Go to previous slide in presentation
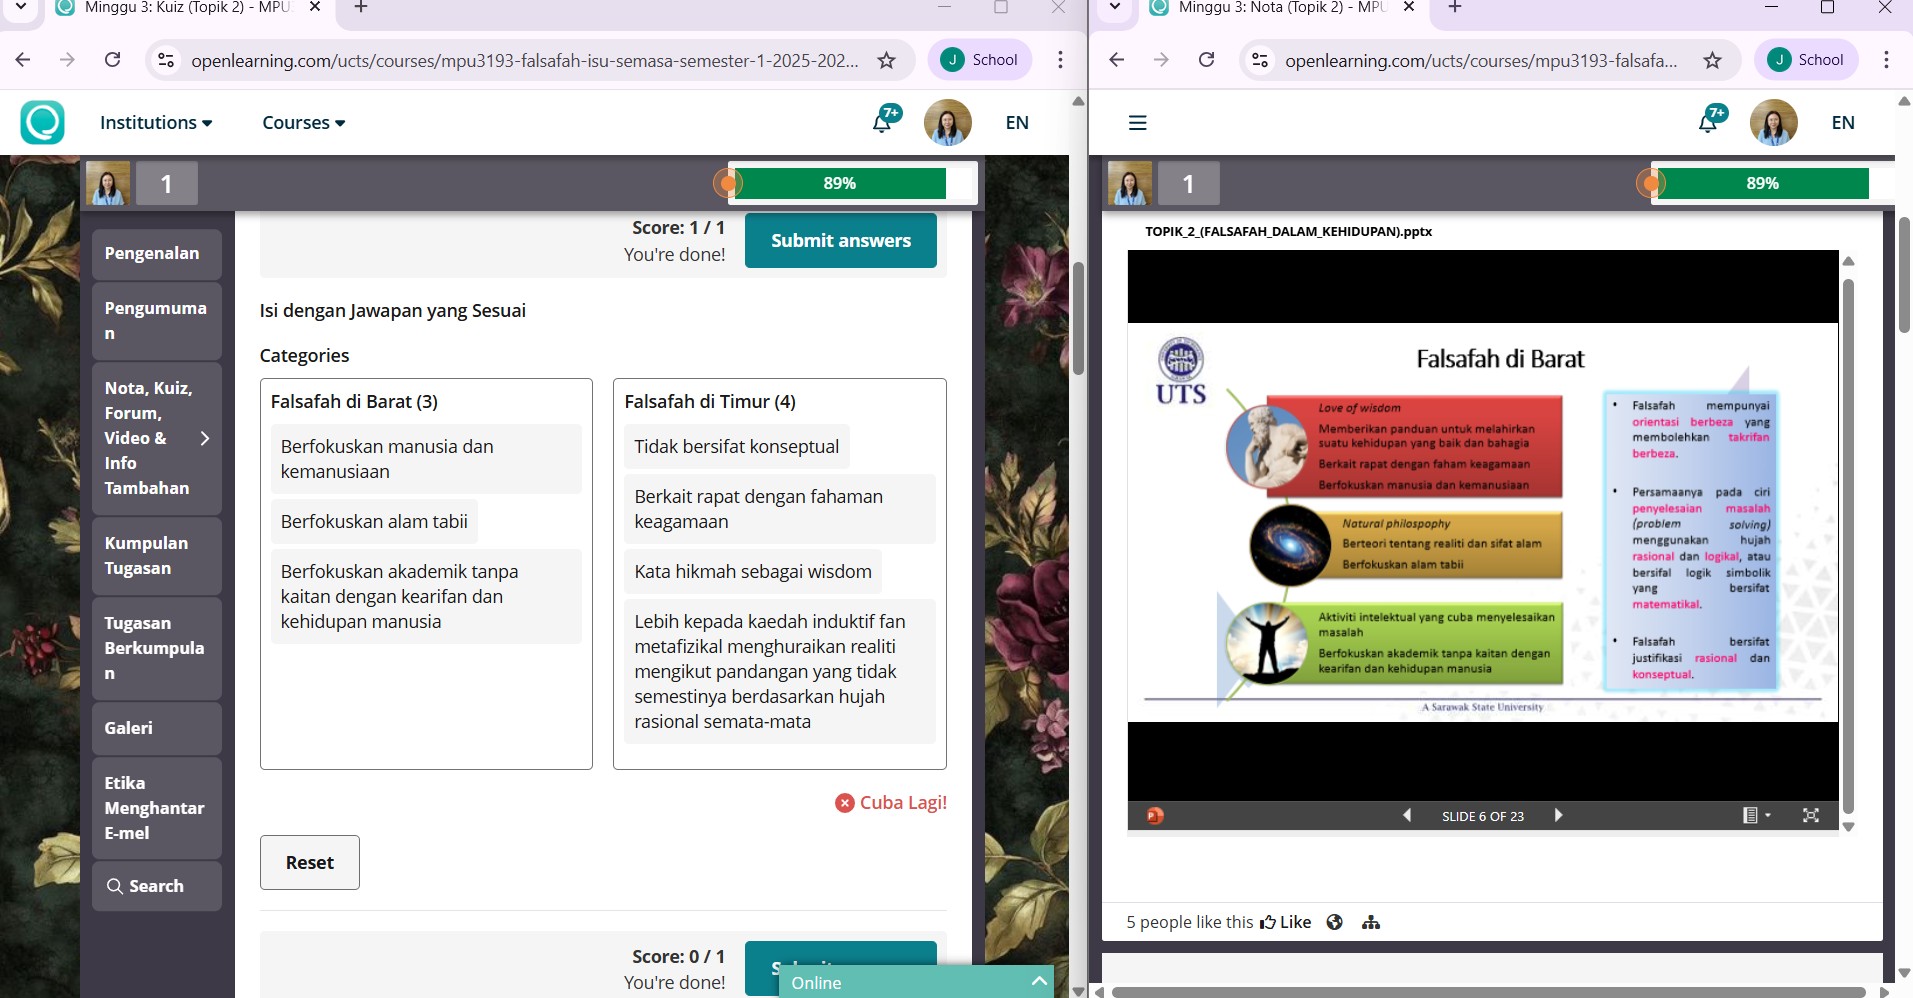Screen dimensions: 1913x998 pos(1407,815)
